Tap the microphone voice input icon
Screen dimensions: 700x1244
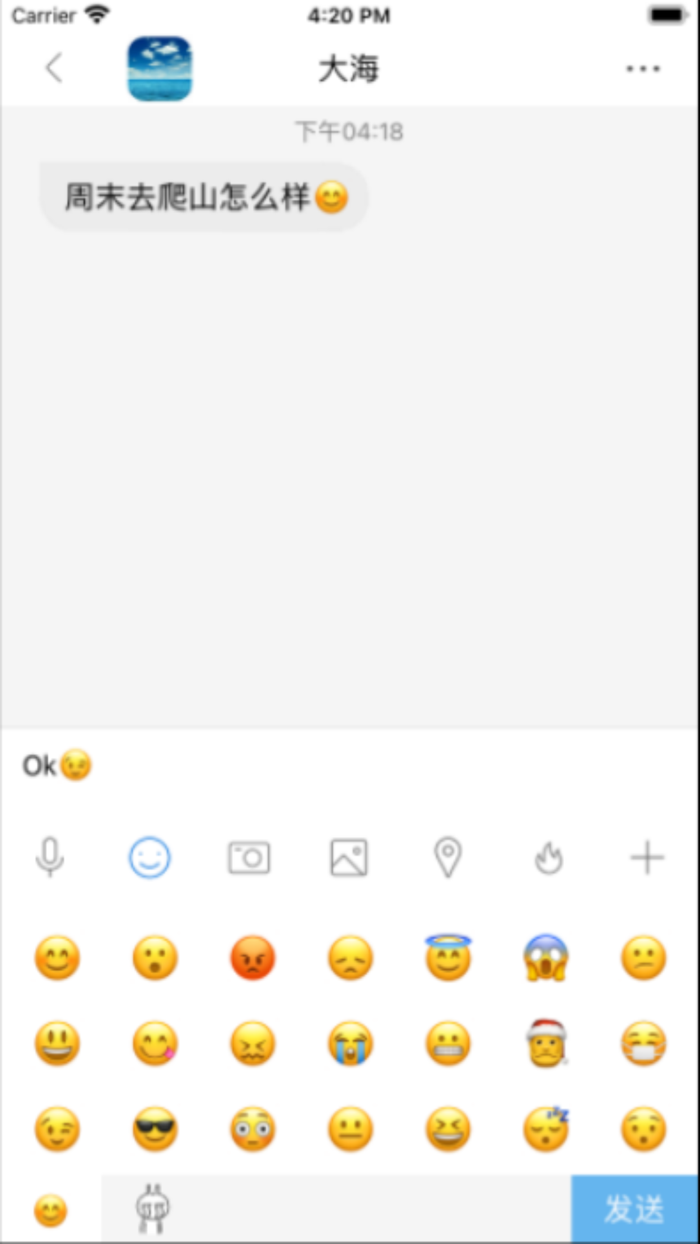50,857
